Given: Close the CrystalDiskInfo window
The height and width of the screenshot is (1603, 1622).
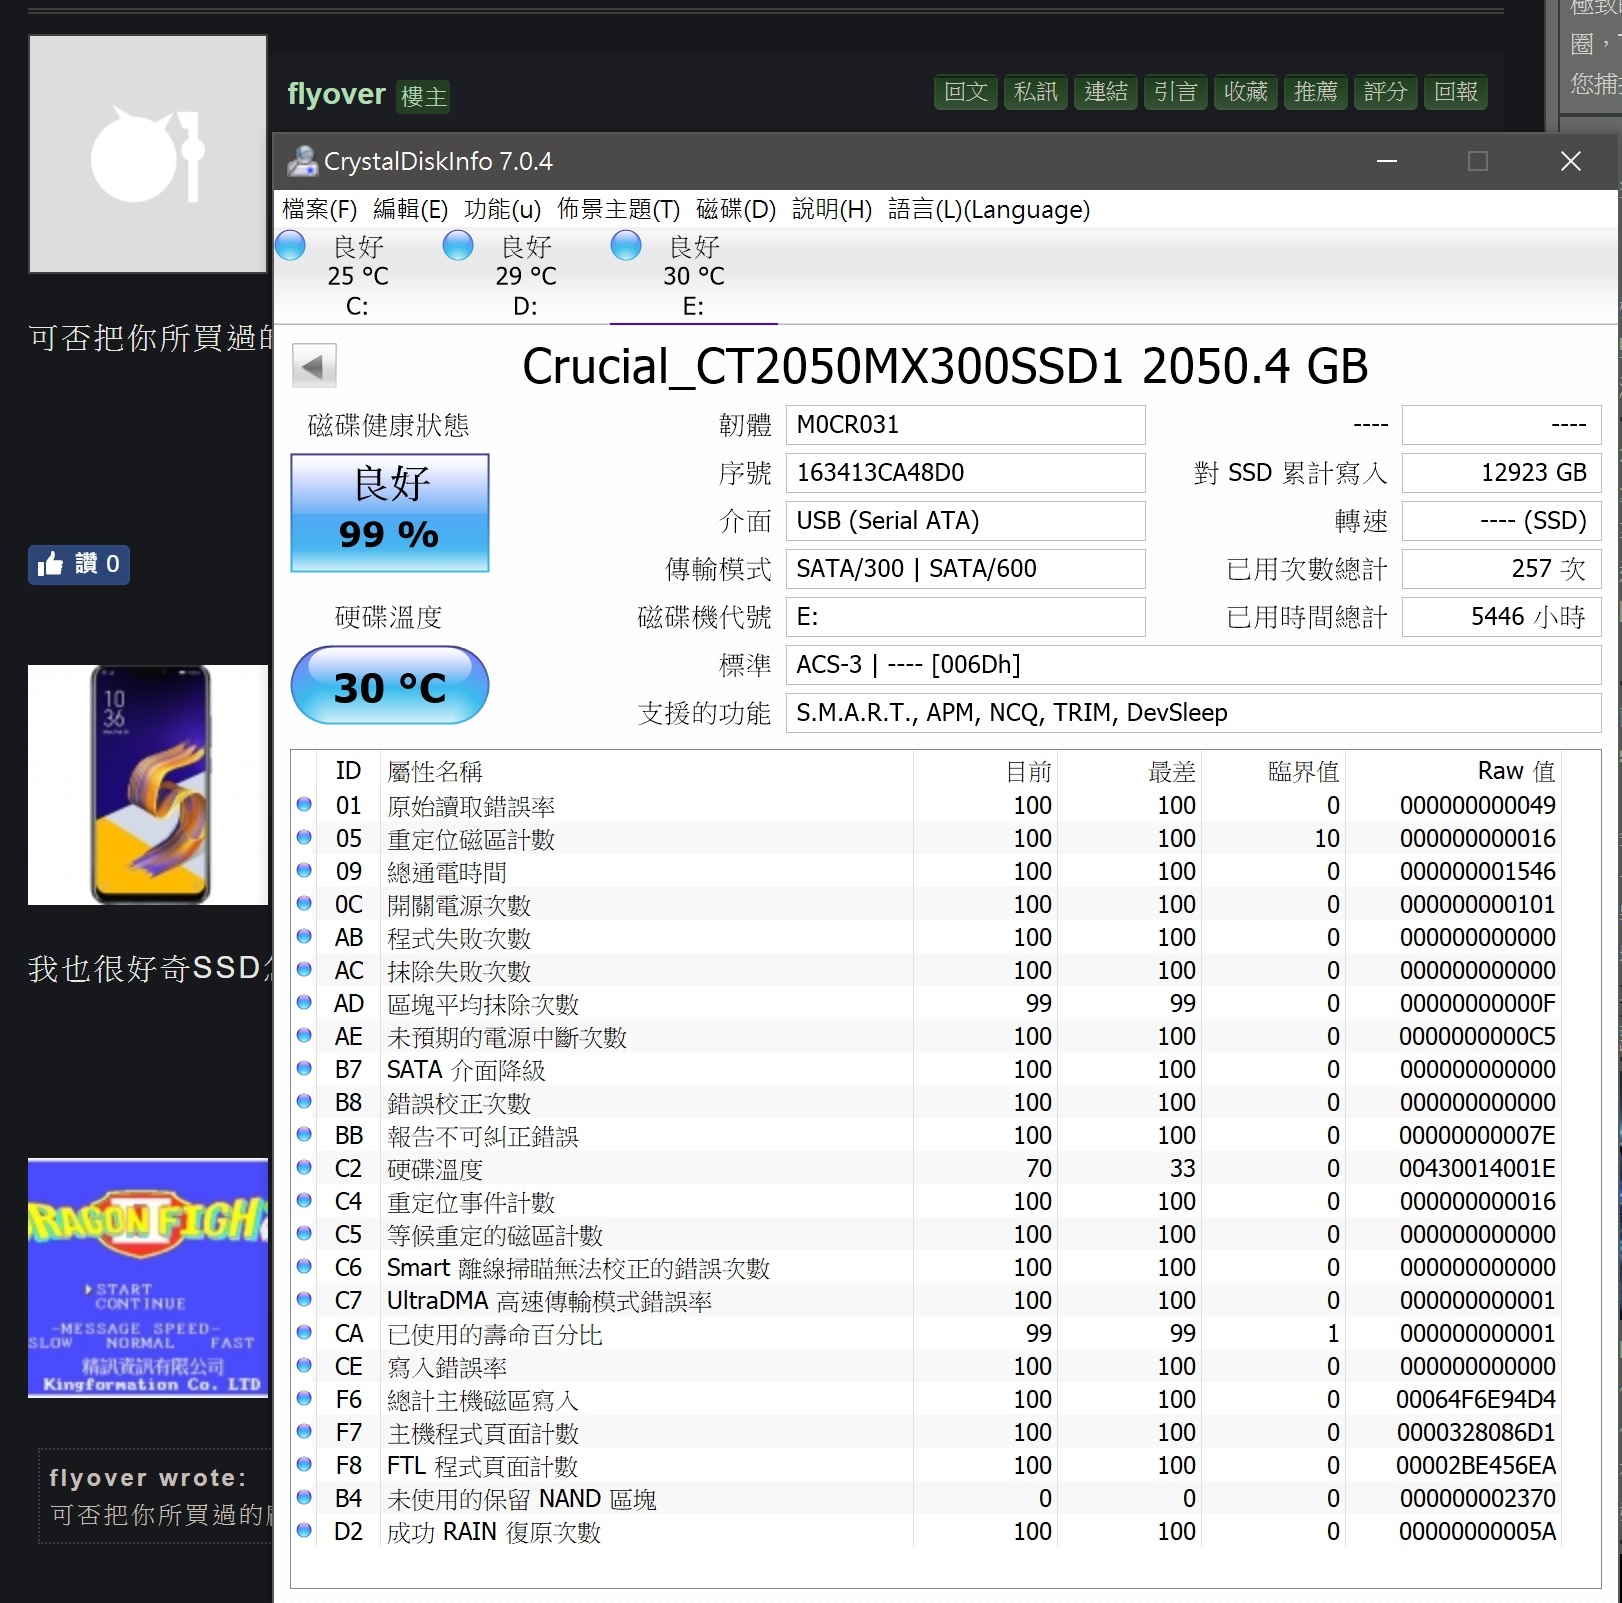Looking at the screenshot, I should click(x=1570, y=161).
